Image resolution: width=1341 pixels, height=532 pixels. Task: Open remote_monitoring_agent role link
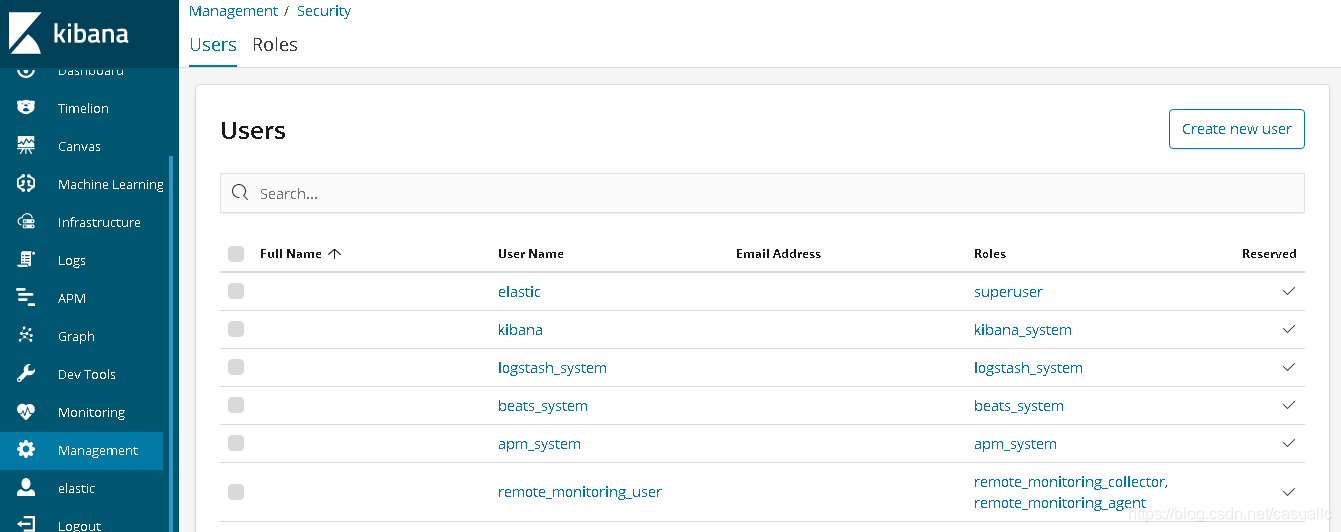point(1060,503)
